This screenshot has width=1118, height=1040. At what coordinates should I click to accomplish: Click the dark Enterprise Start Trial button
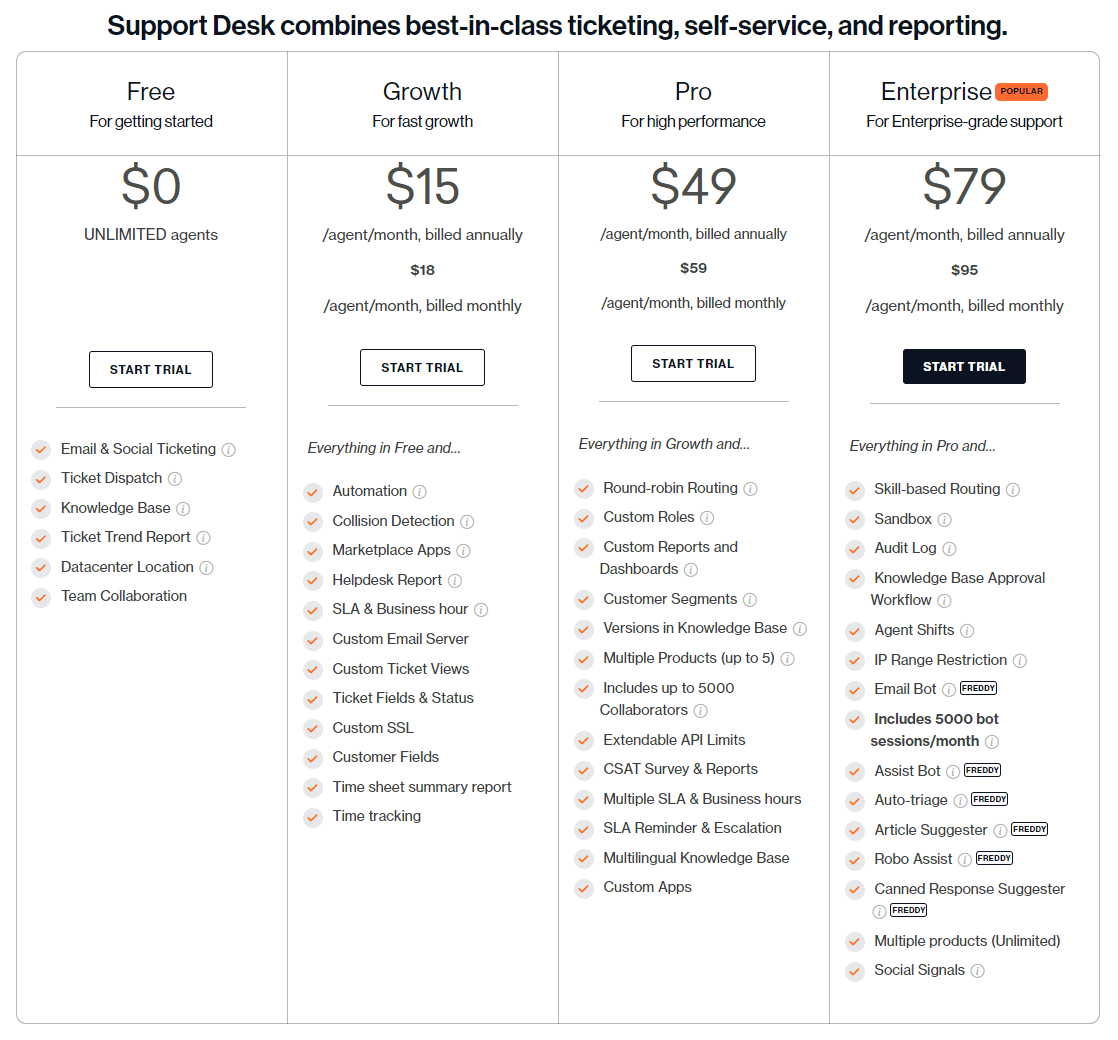coord(964,366)
